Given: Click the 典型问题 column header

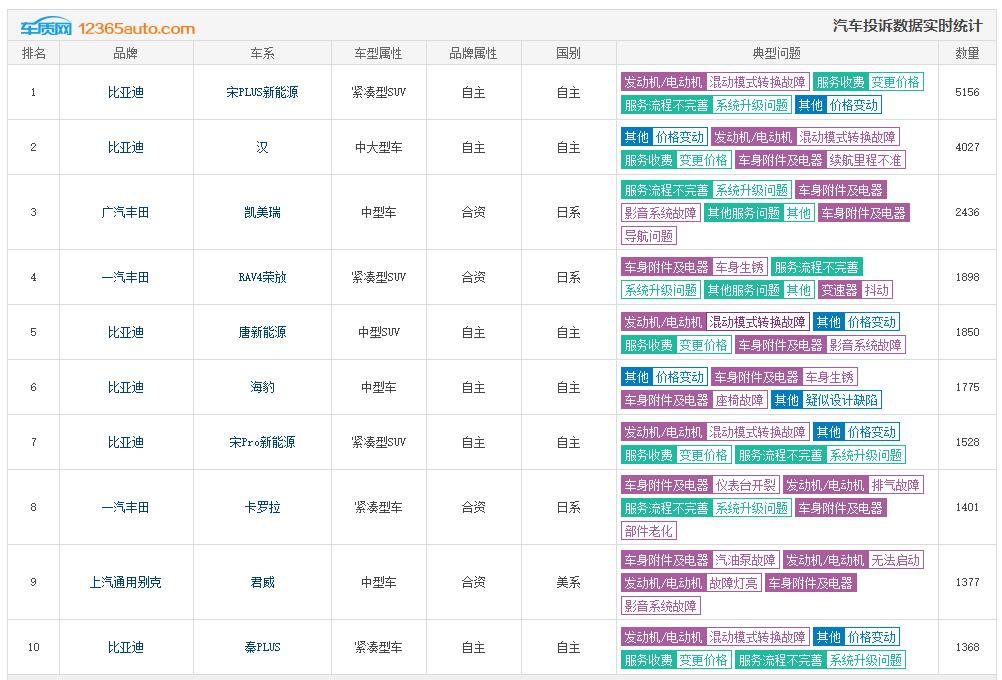Looking at the screenshot, I should (x=776, y=53).
